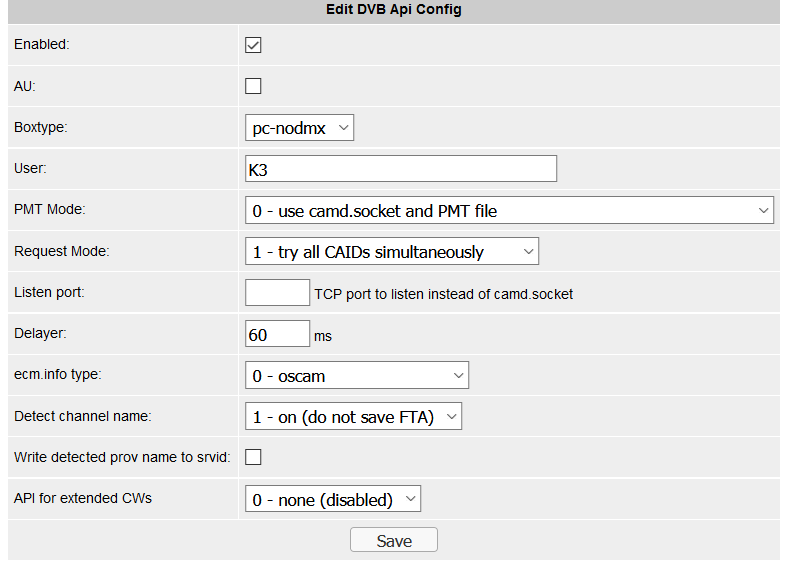Focus the User text field
This screenshot has width=798, height=567.
point(400,169)
